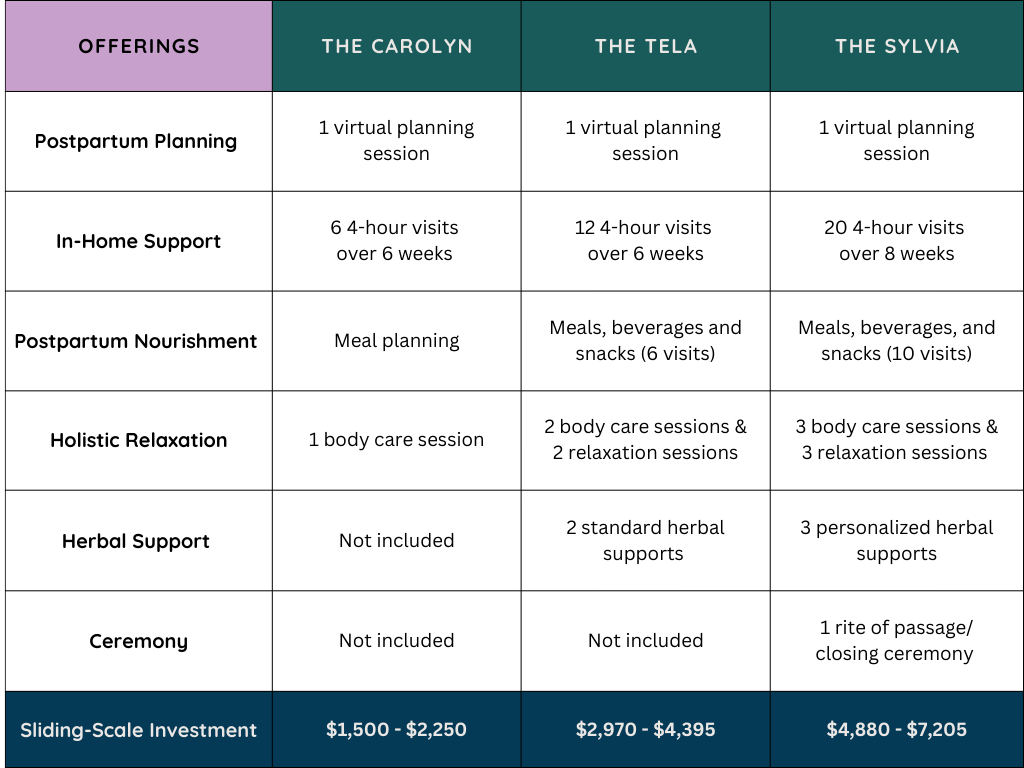Select THE TELA column header
The height and width of the screenshot is (768, 1024).
646,47
